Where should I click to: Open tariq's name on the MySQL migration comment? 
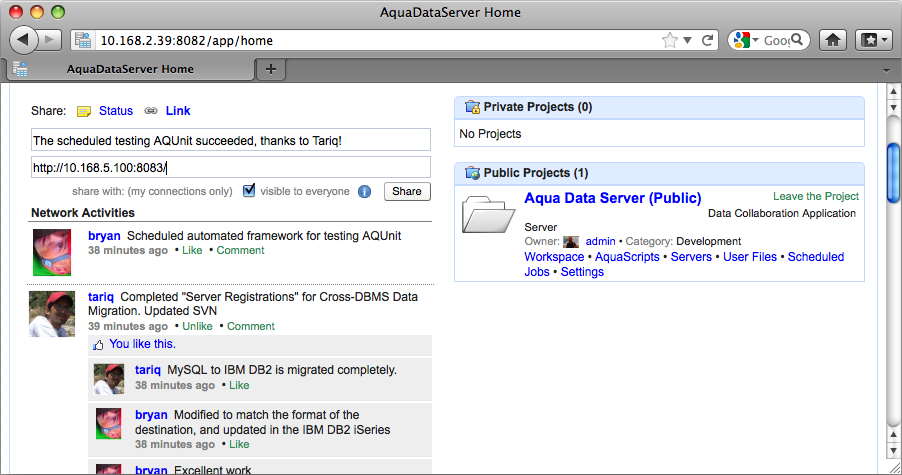click(x=148, y=370)
